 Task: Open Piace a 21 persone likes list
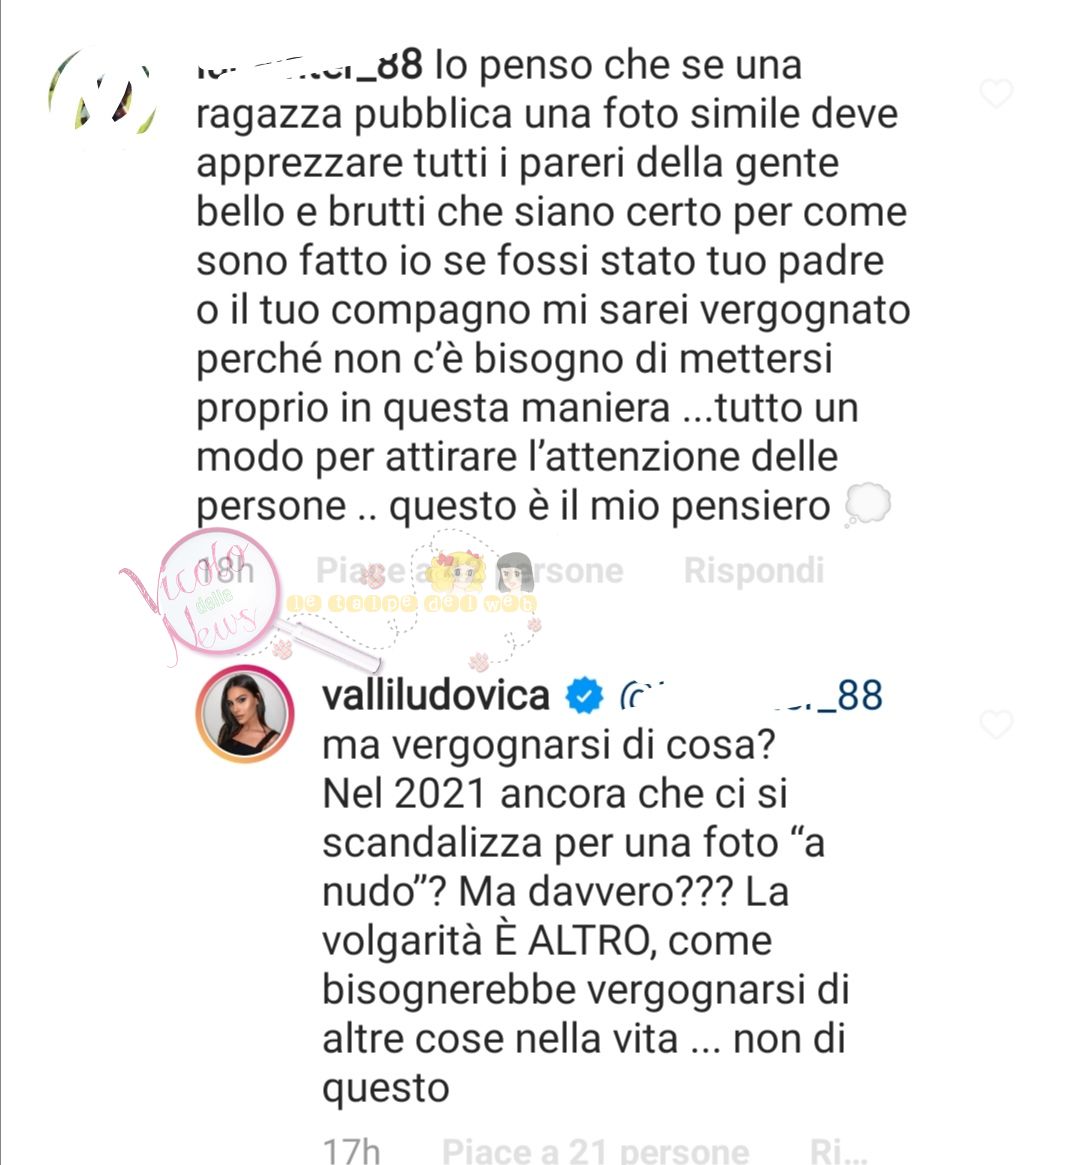click(595, 1150)
